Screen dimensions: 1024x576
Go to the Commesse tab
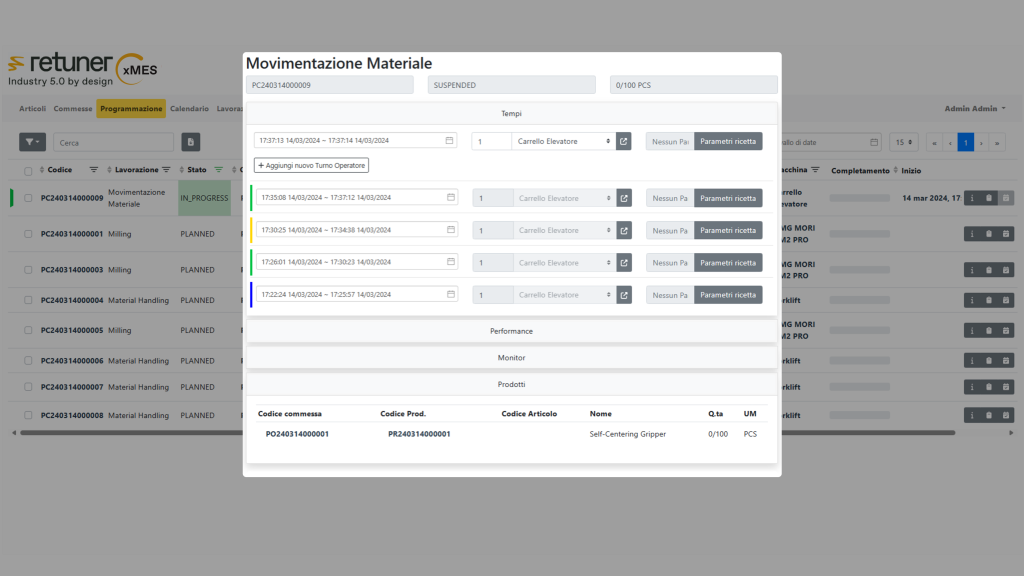coord(72,108)
